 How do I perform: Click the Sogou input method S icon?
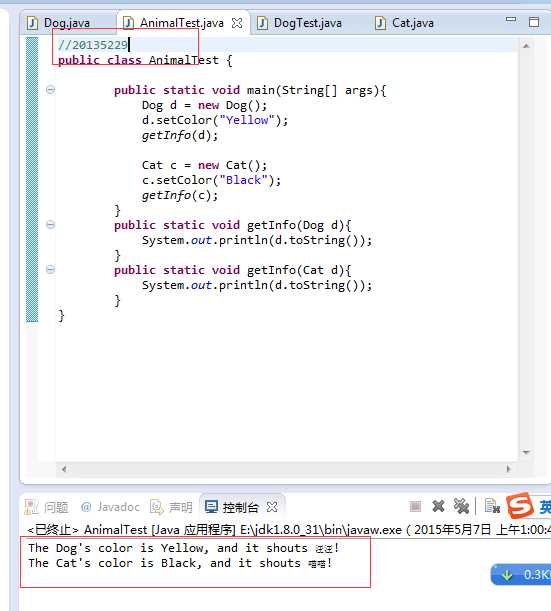click(x=520, y=505)
